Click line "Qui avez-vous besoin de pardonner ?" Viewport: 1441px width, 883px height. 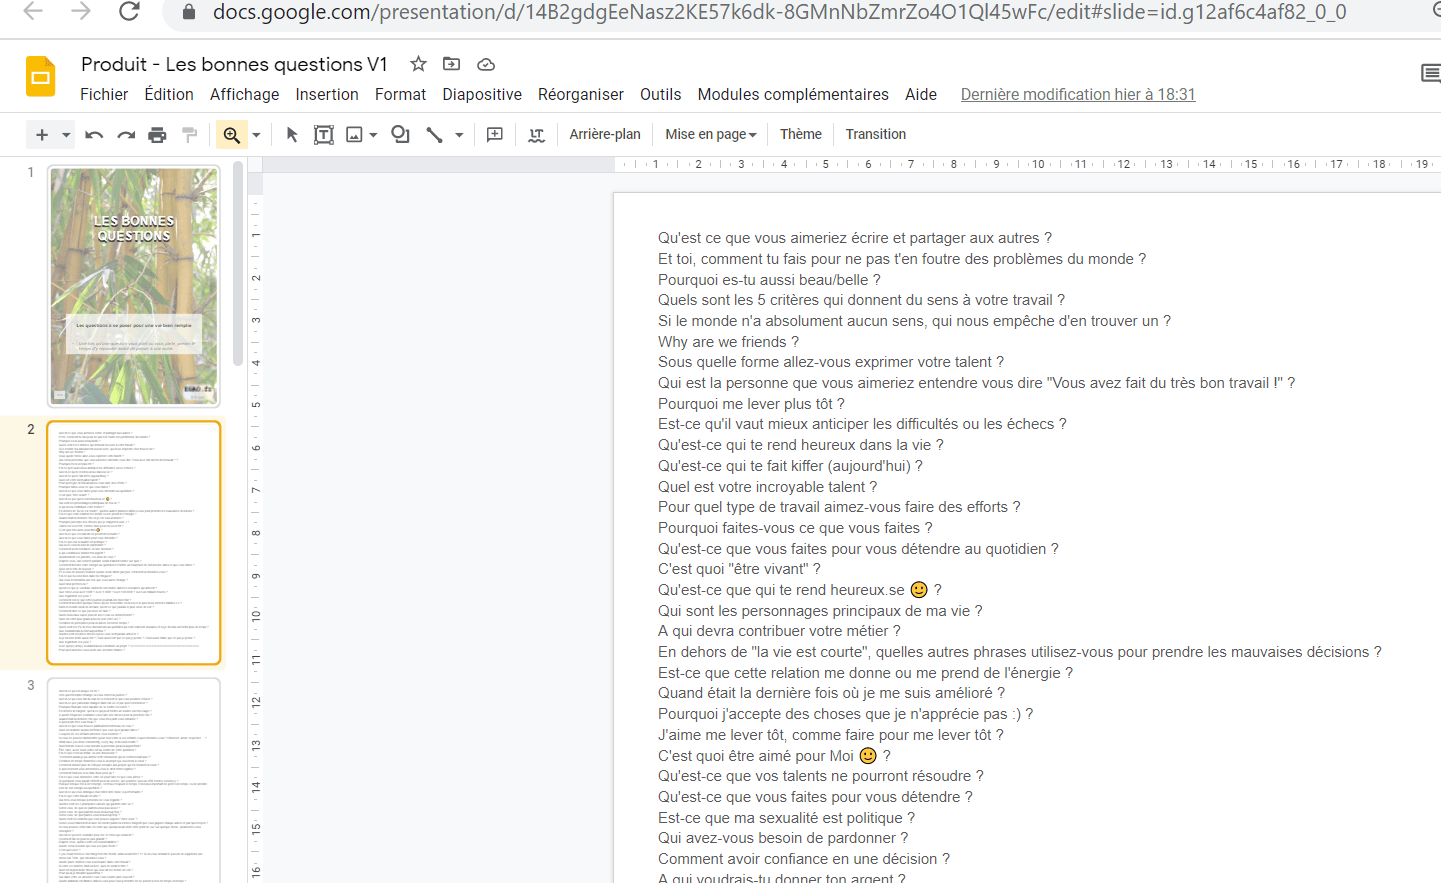click(x=783, y=838)
